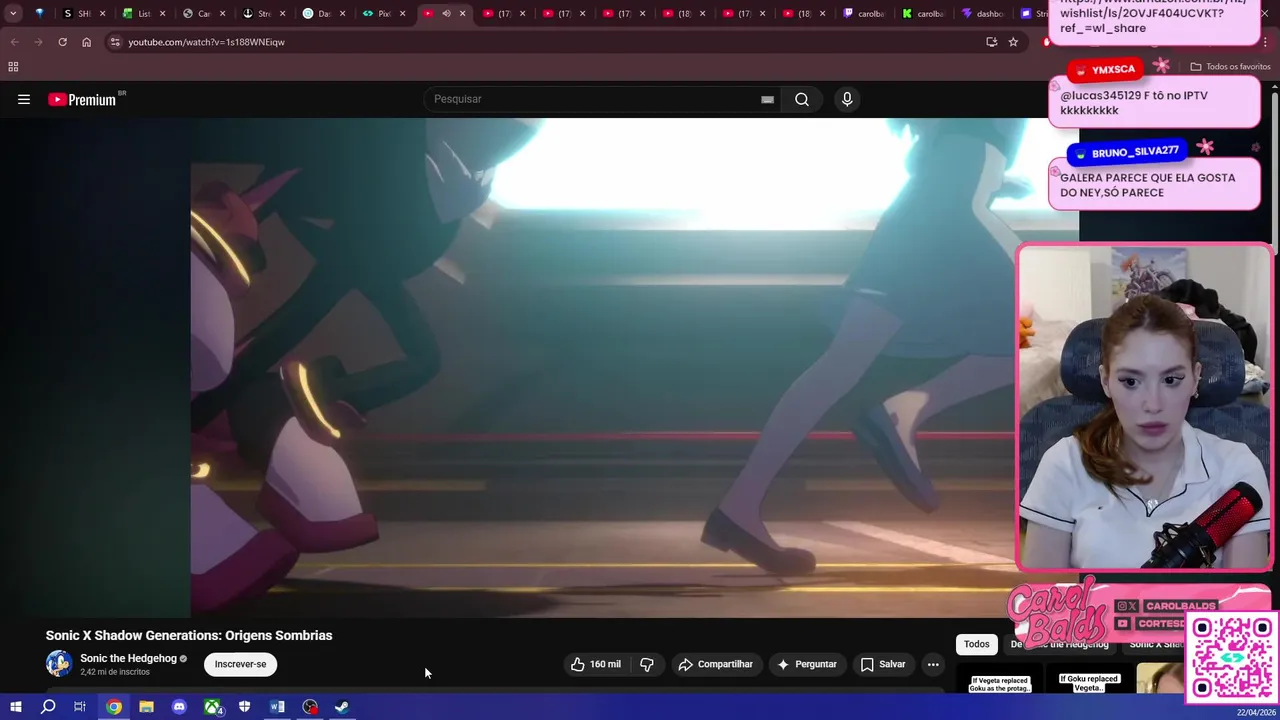This screenshot has width=1280, height=720.
Task: Go forward with the browser forward arrow
Action: click(x=38, y=42)
